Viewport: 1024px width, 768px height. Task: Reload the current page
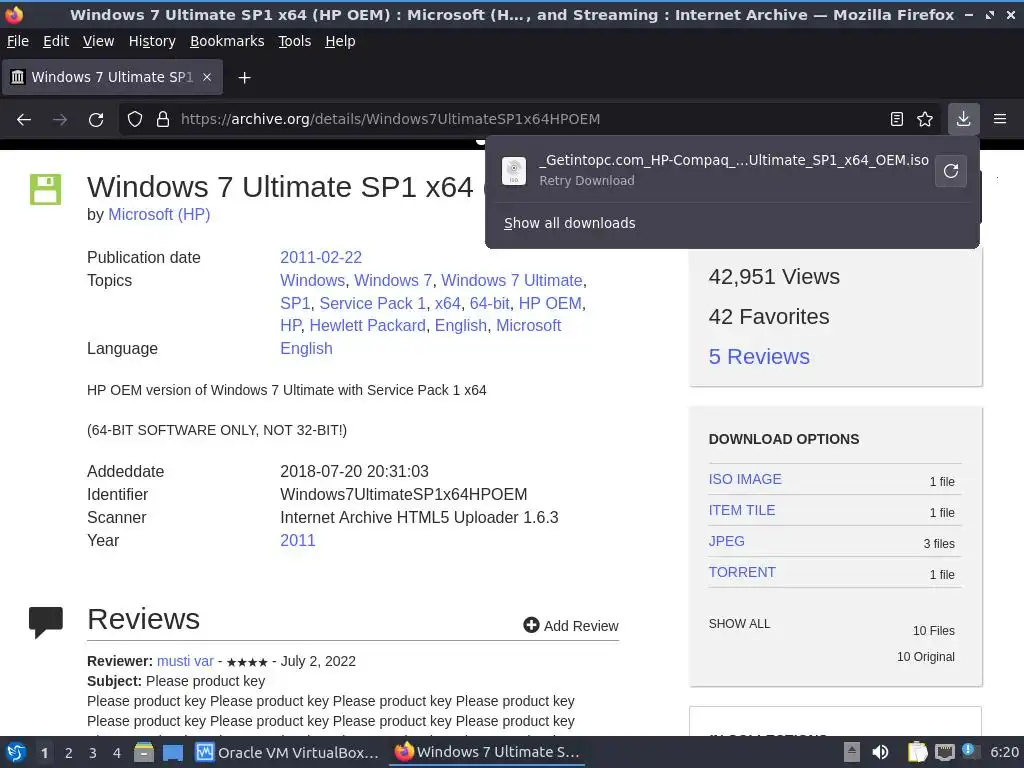tap(96, 120)
